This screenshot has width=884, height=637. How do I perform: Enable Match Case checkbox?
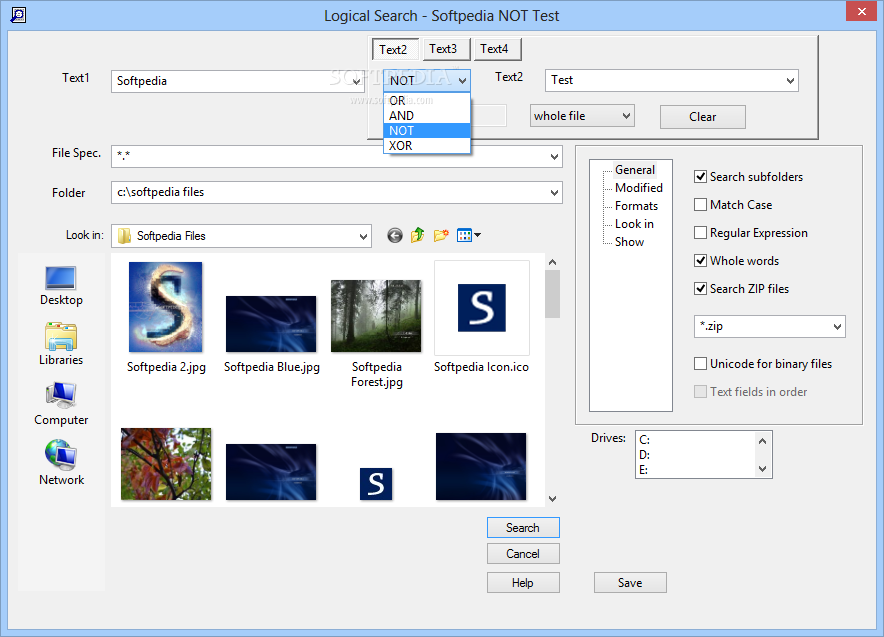click(x=700, y=205)
